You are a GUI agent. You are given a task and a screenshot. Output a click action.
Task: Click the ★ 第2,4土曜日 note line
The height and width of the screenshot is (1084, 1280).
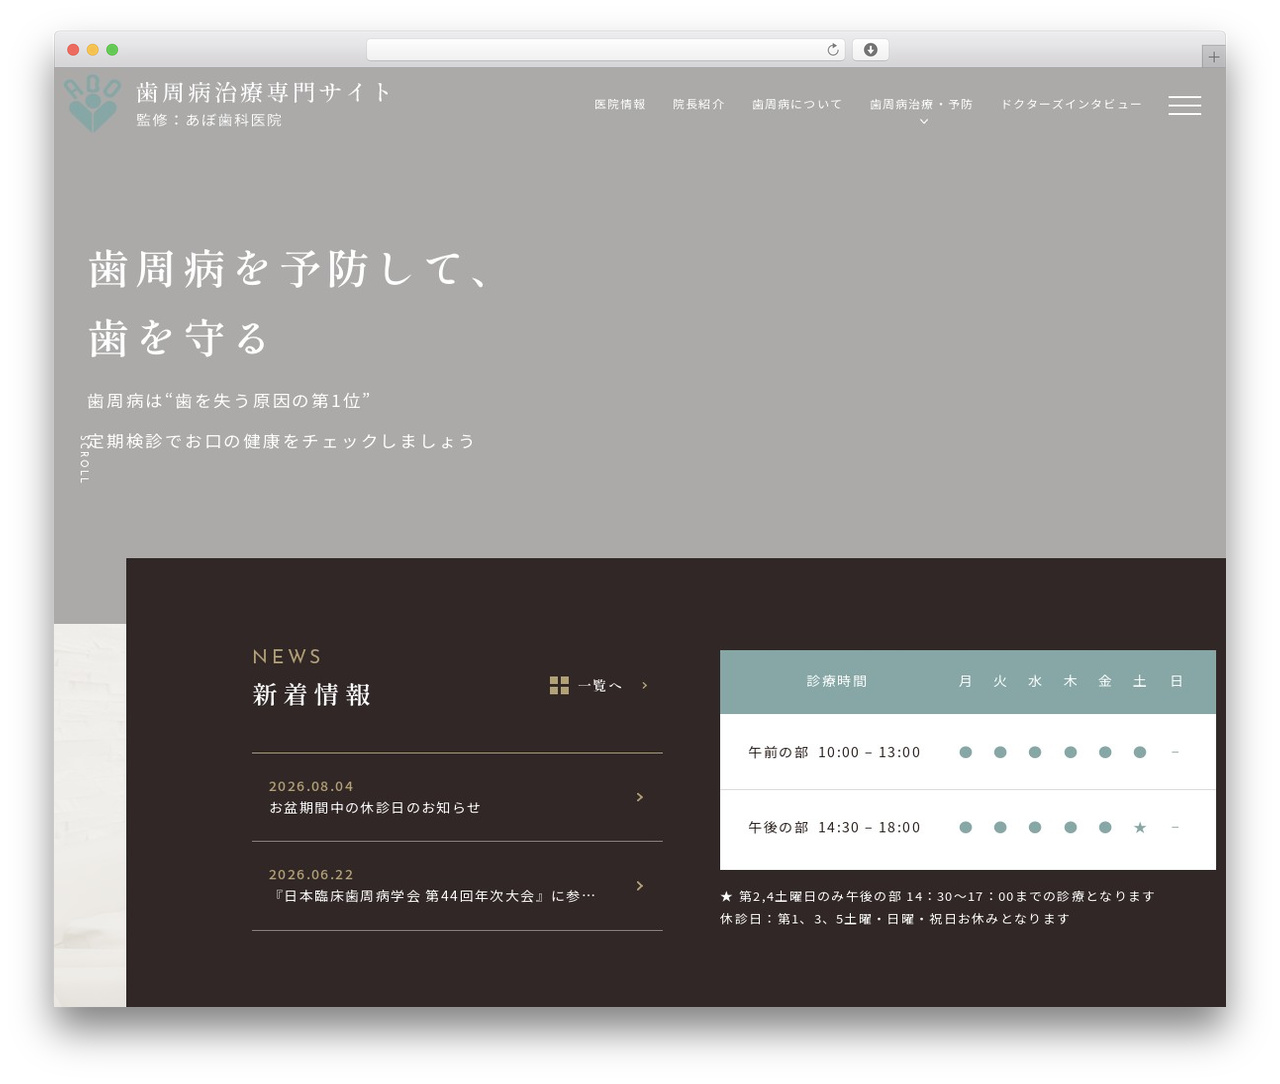(x=937, y=896)
